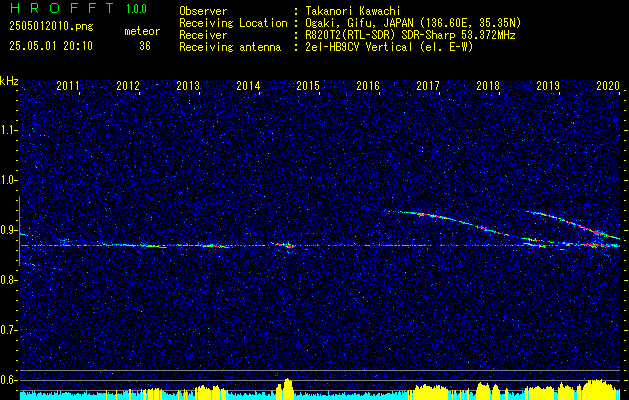Screen dimensions: 629x400
Task: Click the meteor count 36
Action: [x=145, y=46]
